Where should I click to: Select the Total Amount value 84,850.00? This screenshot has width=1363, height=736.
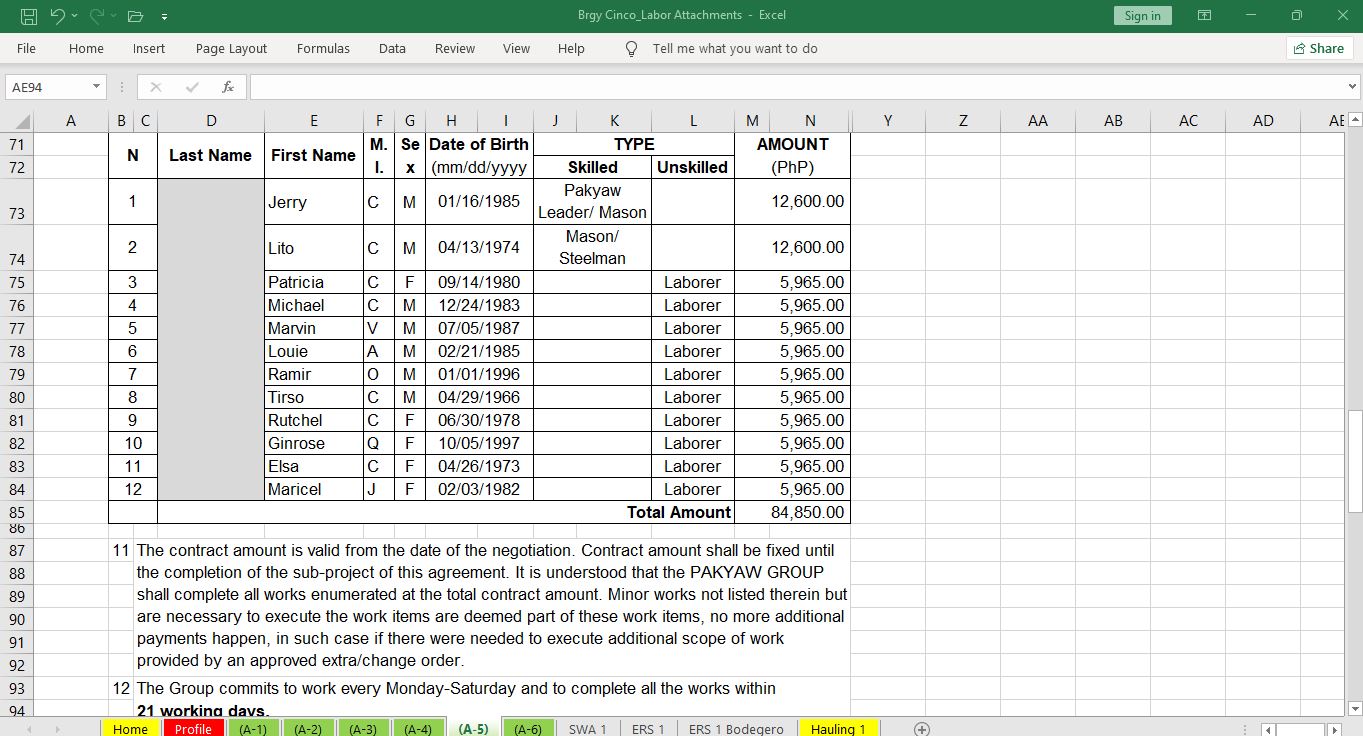[x=791, y=512]
